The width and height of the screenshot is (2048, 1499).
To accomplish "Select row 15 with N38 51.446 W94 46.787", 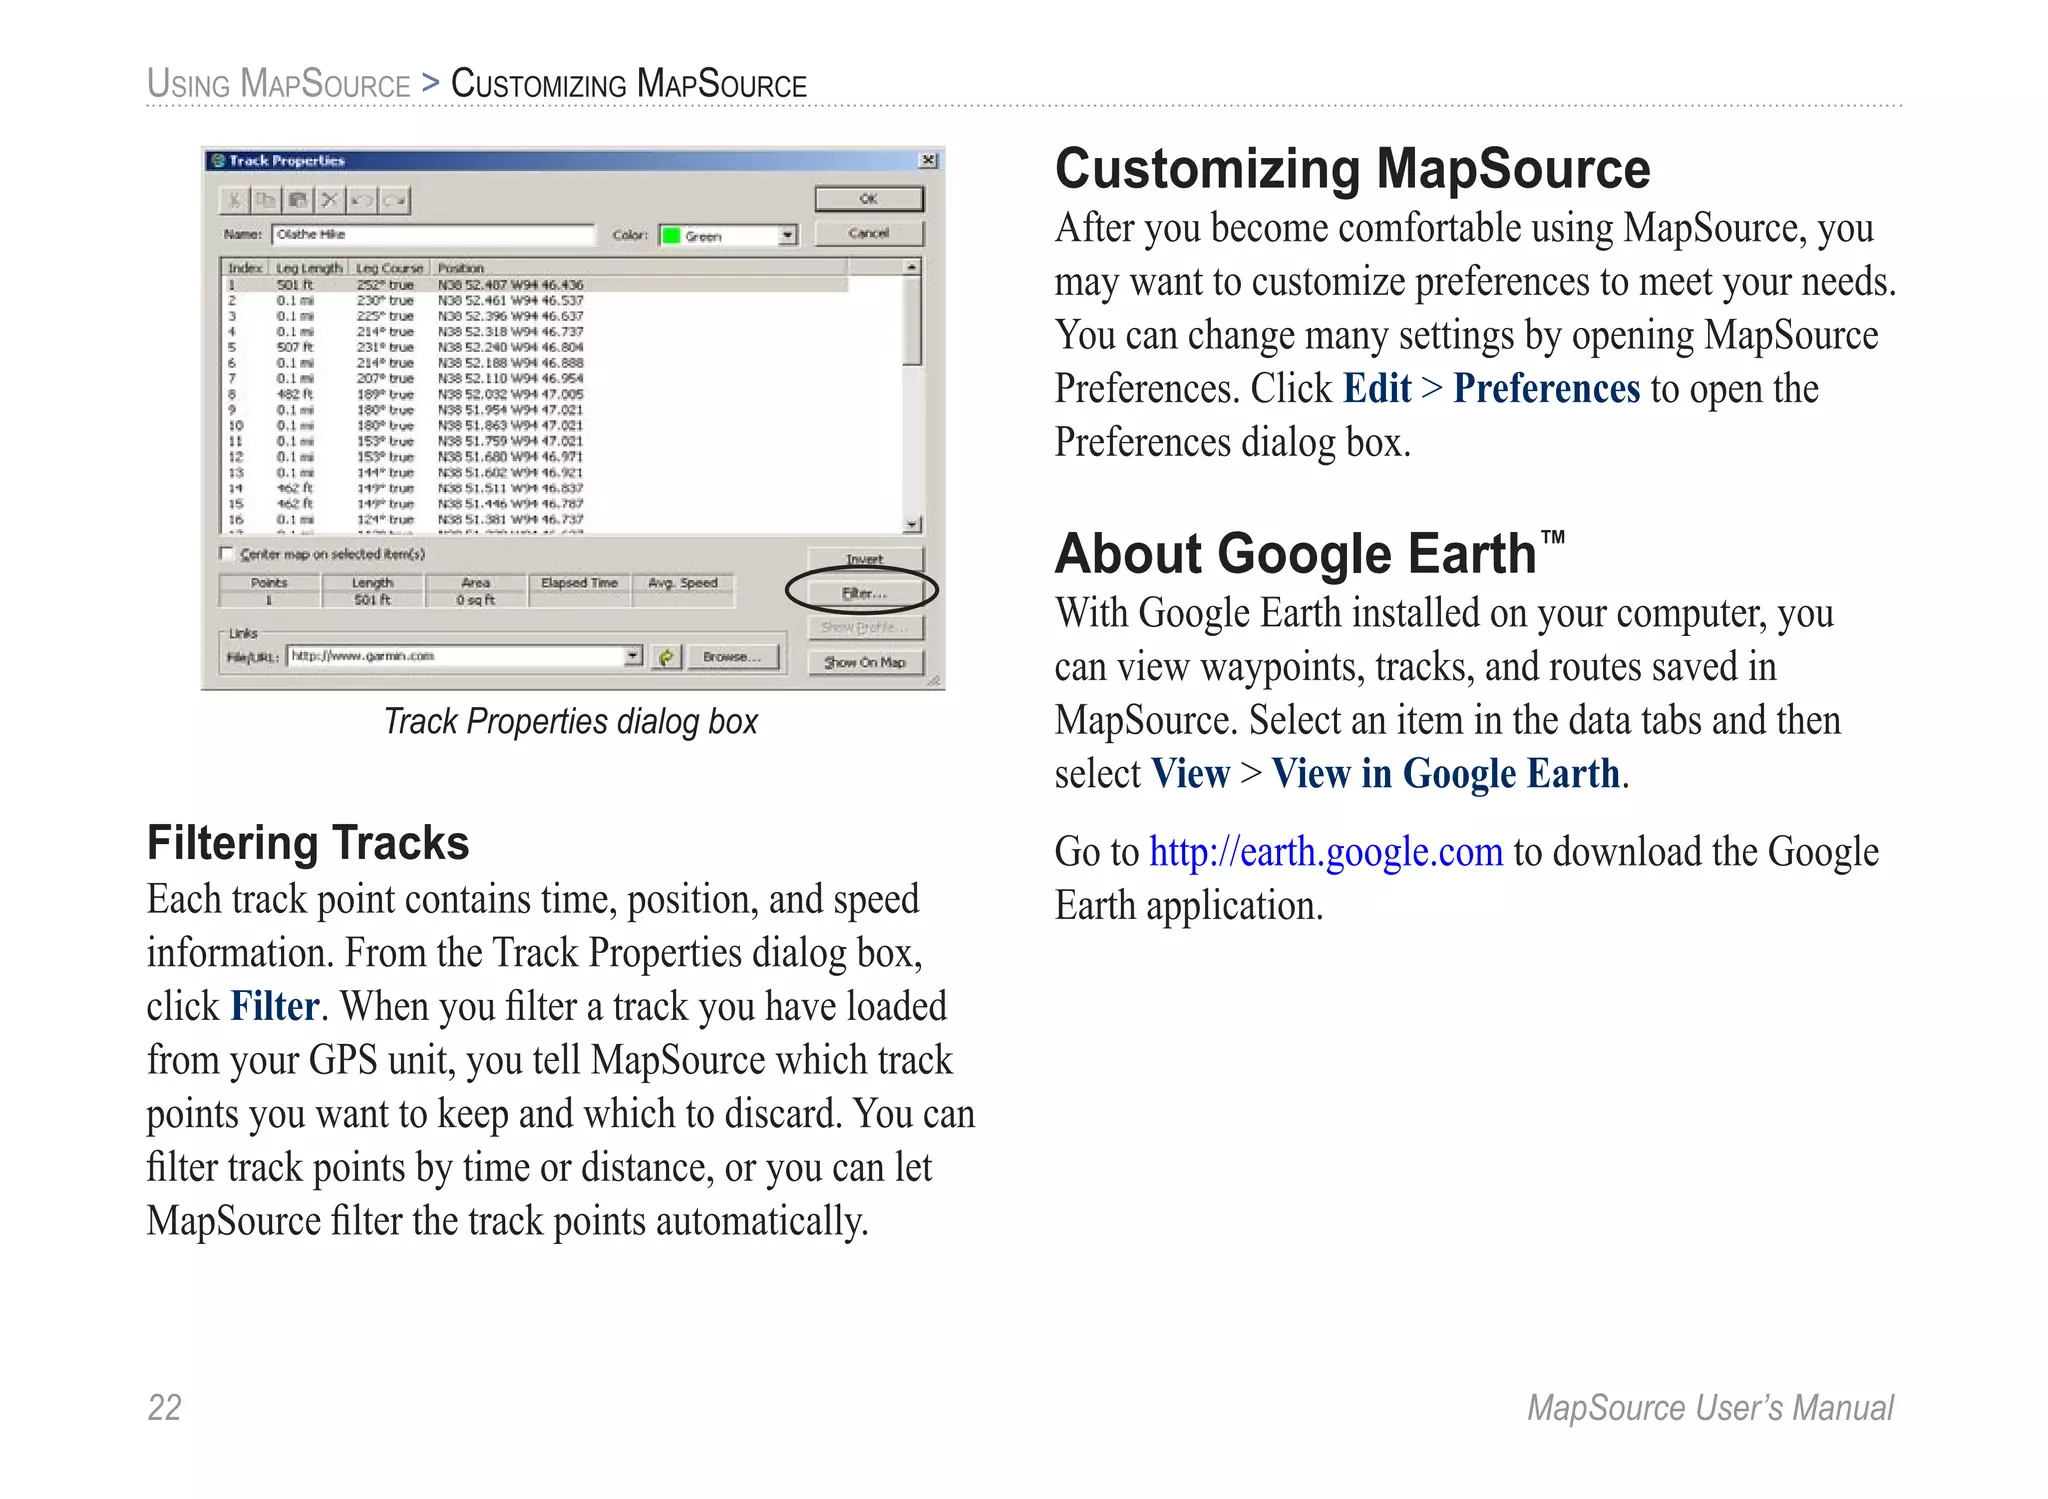I will click(x=535, y=504).
